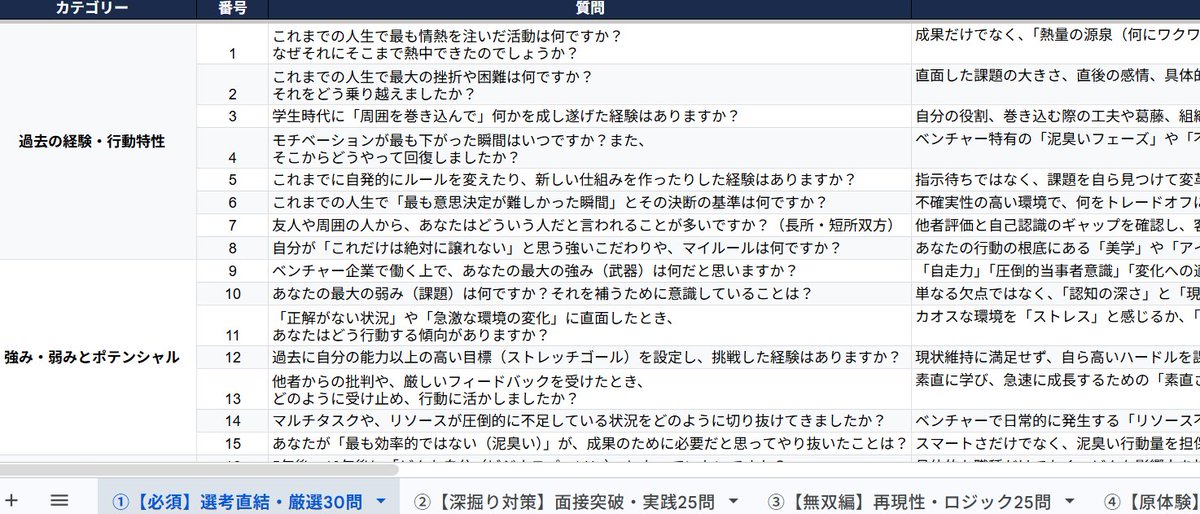
Task: Select the number cell 13
Action: (x=232, y=389)
